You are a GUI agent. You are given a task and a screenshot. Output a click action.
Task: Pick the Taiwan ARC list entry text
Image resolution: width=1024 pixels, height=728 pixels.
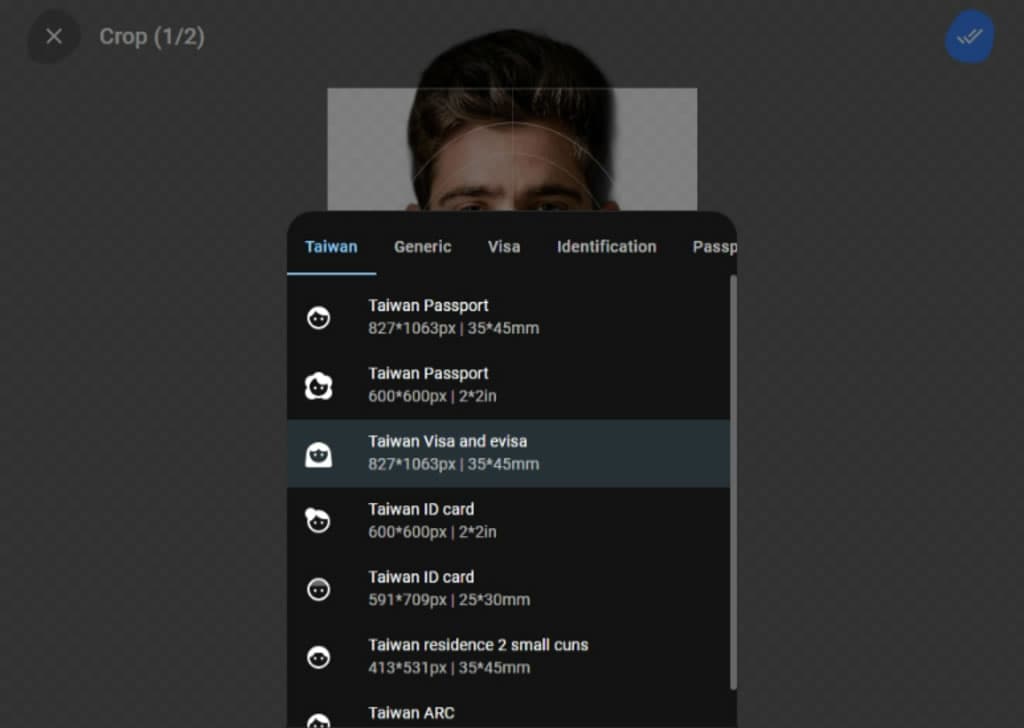tap(411, 713)
